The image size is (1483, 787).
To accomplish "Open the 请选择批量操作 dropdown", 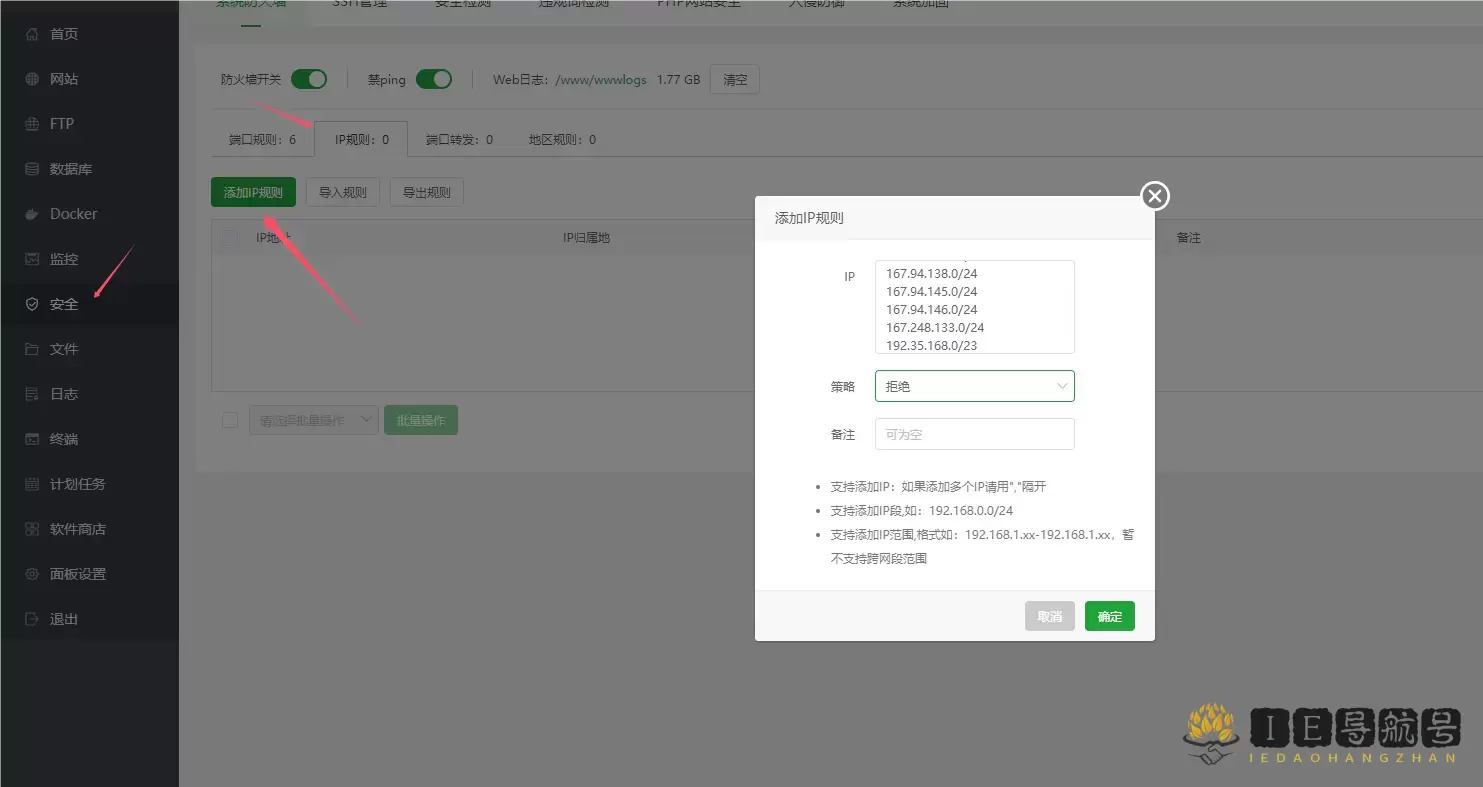I will (x=313, y=421).
